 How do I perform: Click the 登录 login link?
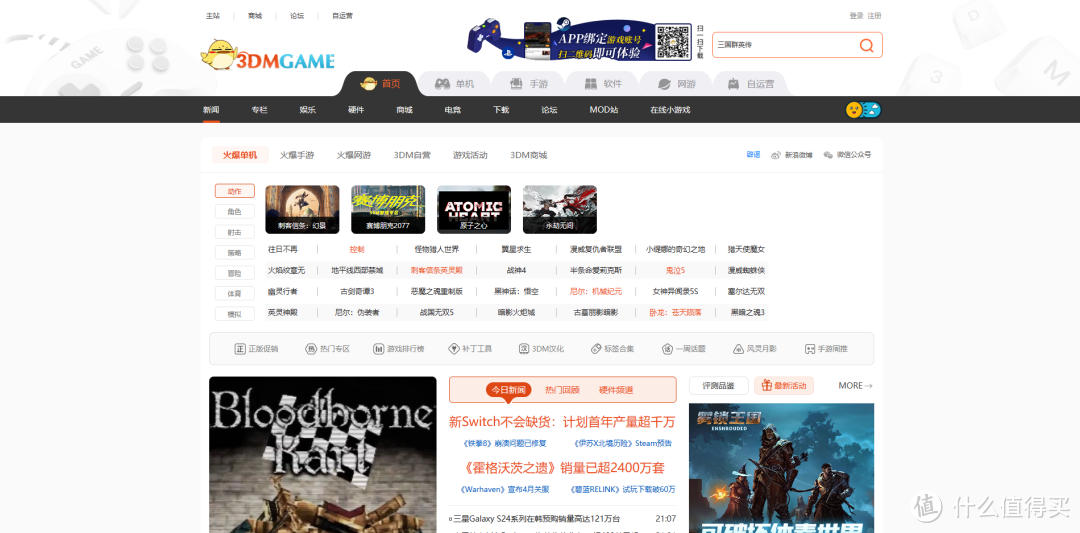click(856, 16)
